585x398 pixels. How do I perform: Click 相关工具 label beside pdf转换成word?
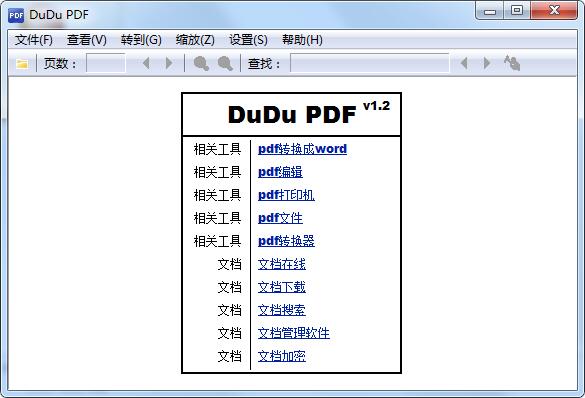tap(217, 149)
